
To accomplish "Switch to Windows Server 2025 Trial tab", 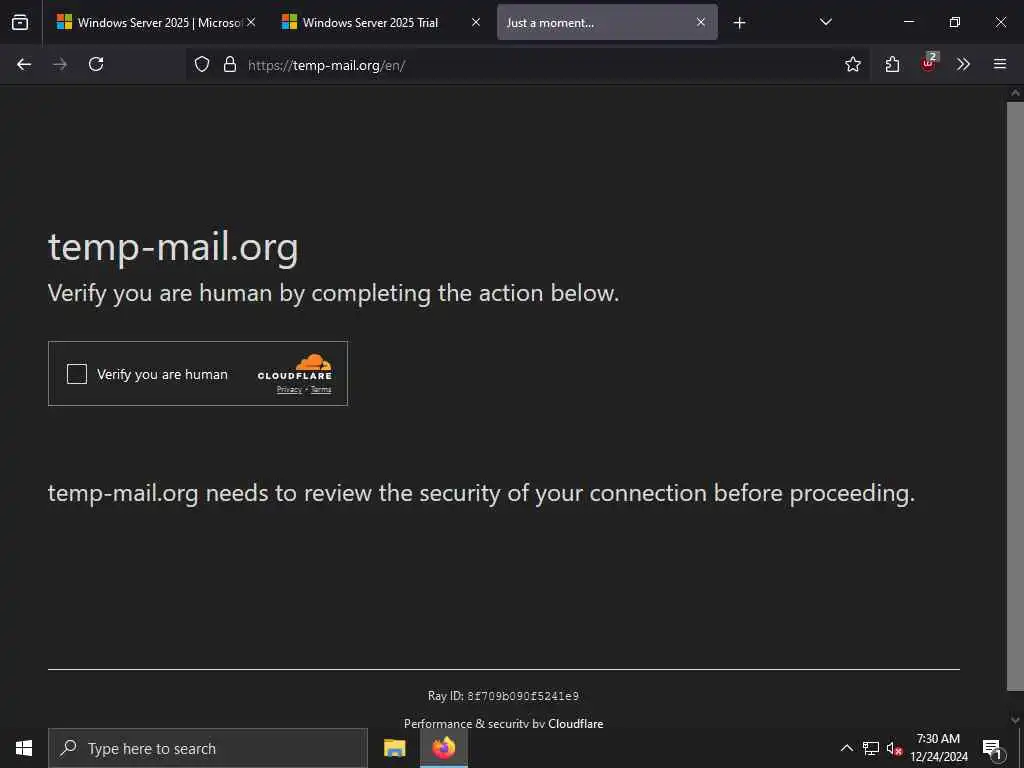I will pyautogui.click(x=381, y=22).
